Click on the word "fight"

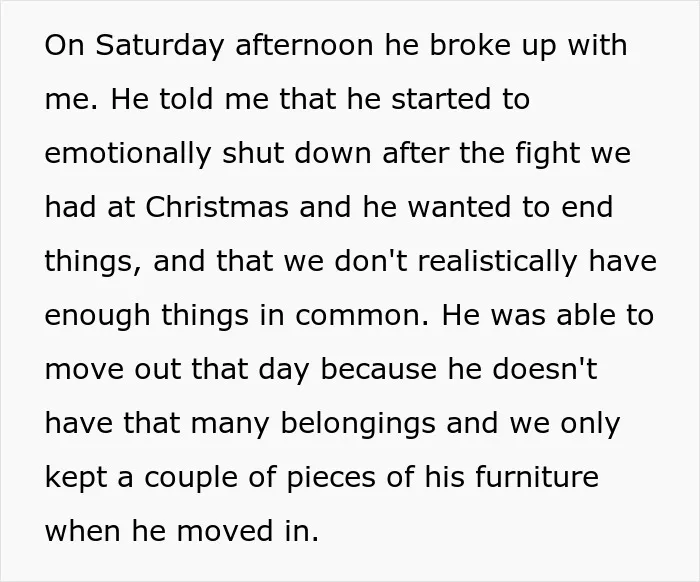548,154
